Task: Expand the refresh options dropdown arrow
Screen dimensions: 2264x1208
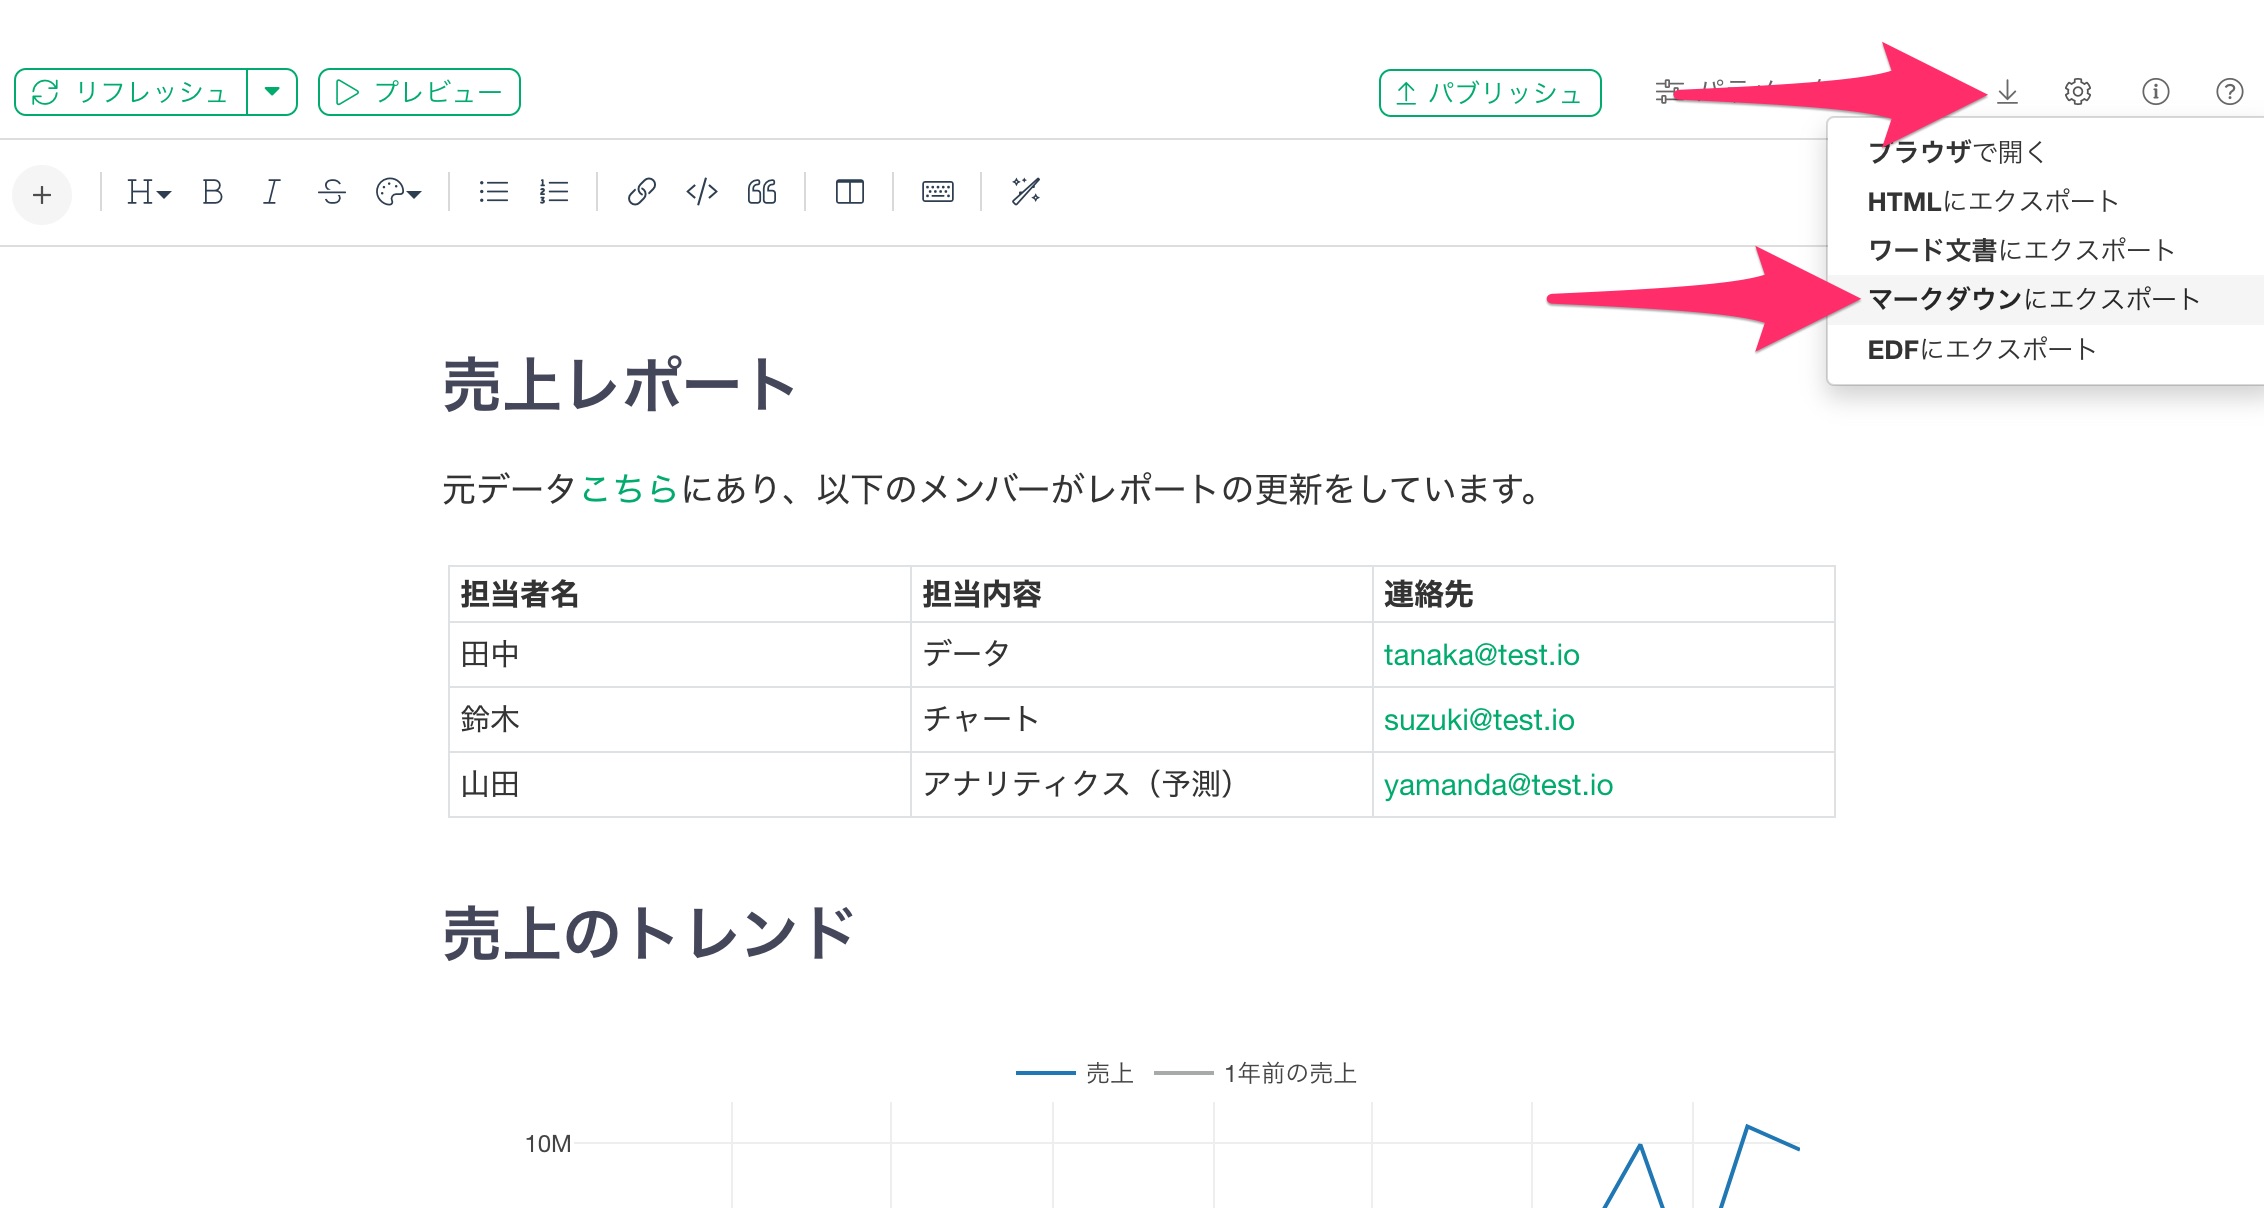Action: 272,92
